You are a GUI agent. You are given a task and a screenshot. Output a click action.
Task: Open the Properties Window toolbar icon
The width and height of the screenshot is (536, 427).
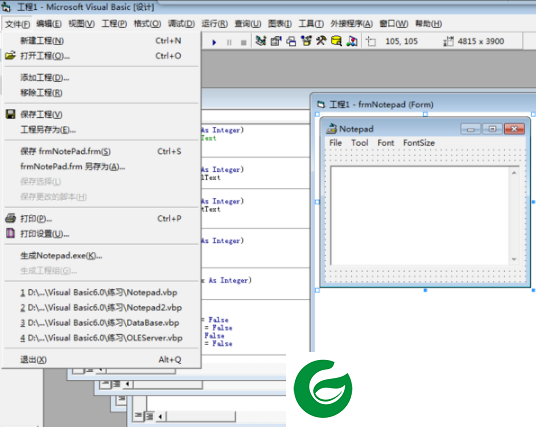click(276, 41)
